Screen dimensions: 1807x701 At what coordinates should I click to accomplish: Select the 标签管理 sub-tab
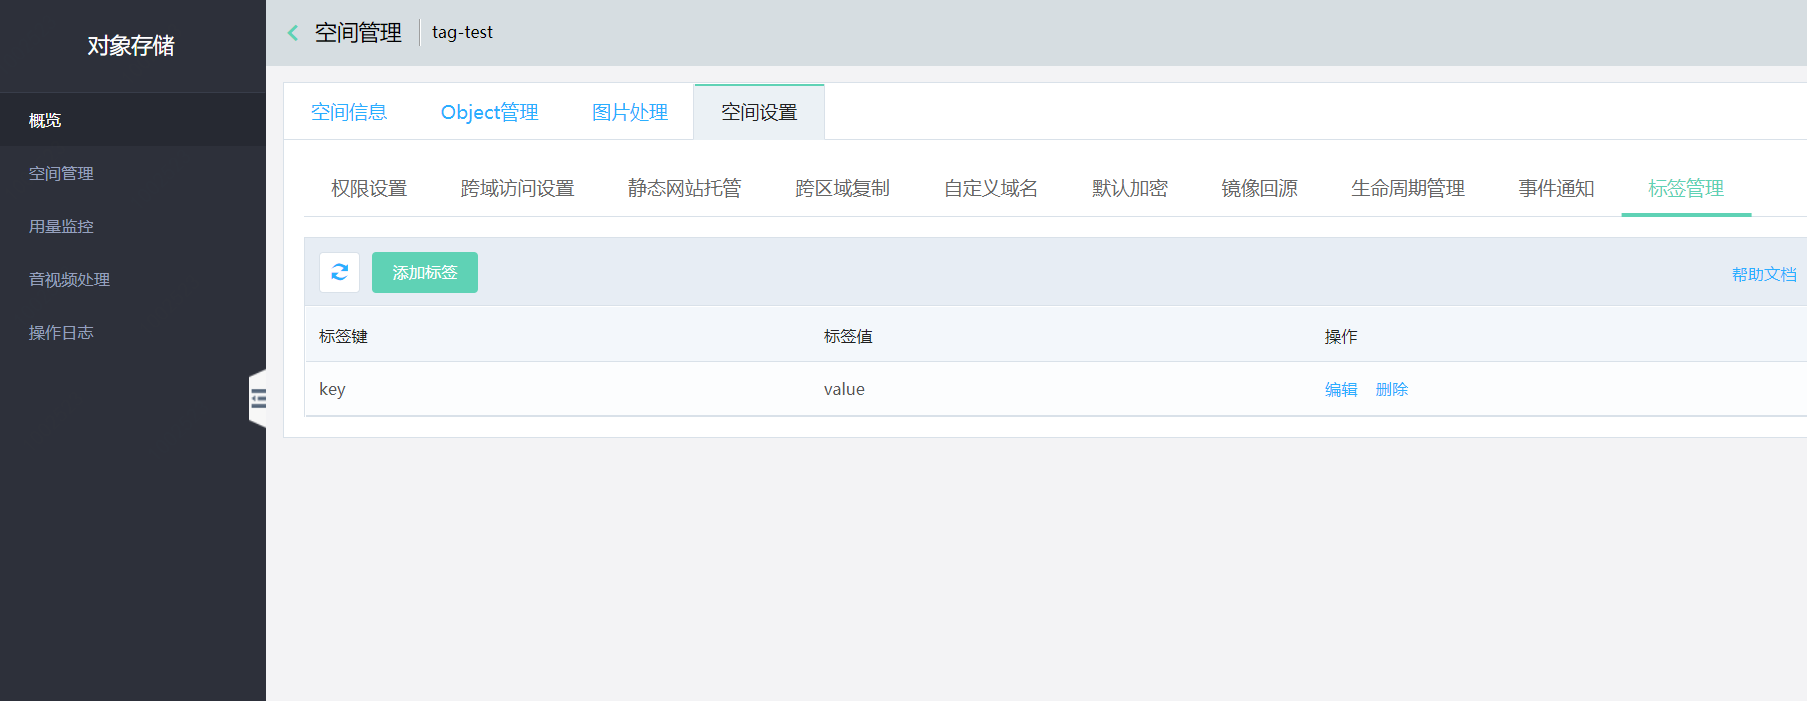pyautogui.click(x=1686, y=188)
